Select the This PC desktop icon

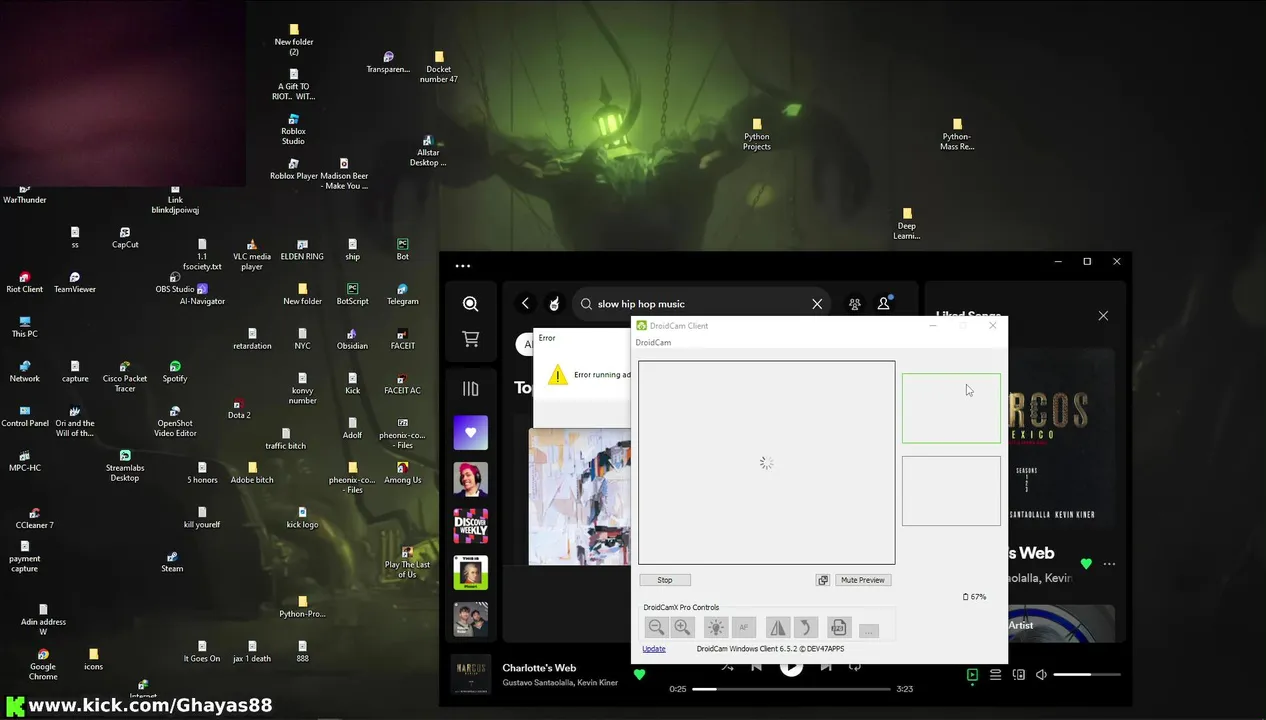coord(25,327)
